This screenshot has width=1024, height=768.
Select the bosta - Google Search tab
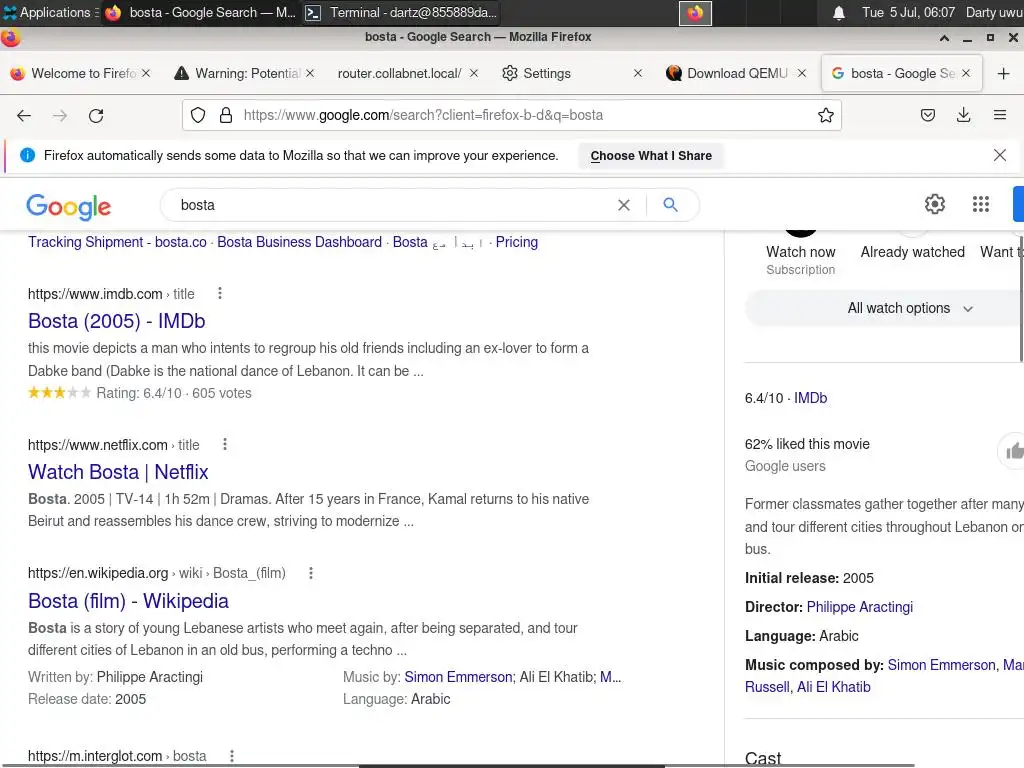(901, 73)
